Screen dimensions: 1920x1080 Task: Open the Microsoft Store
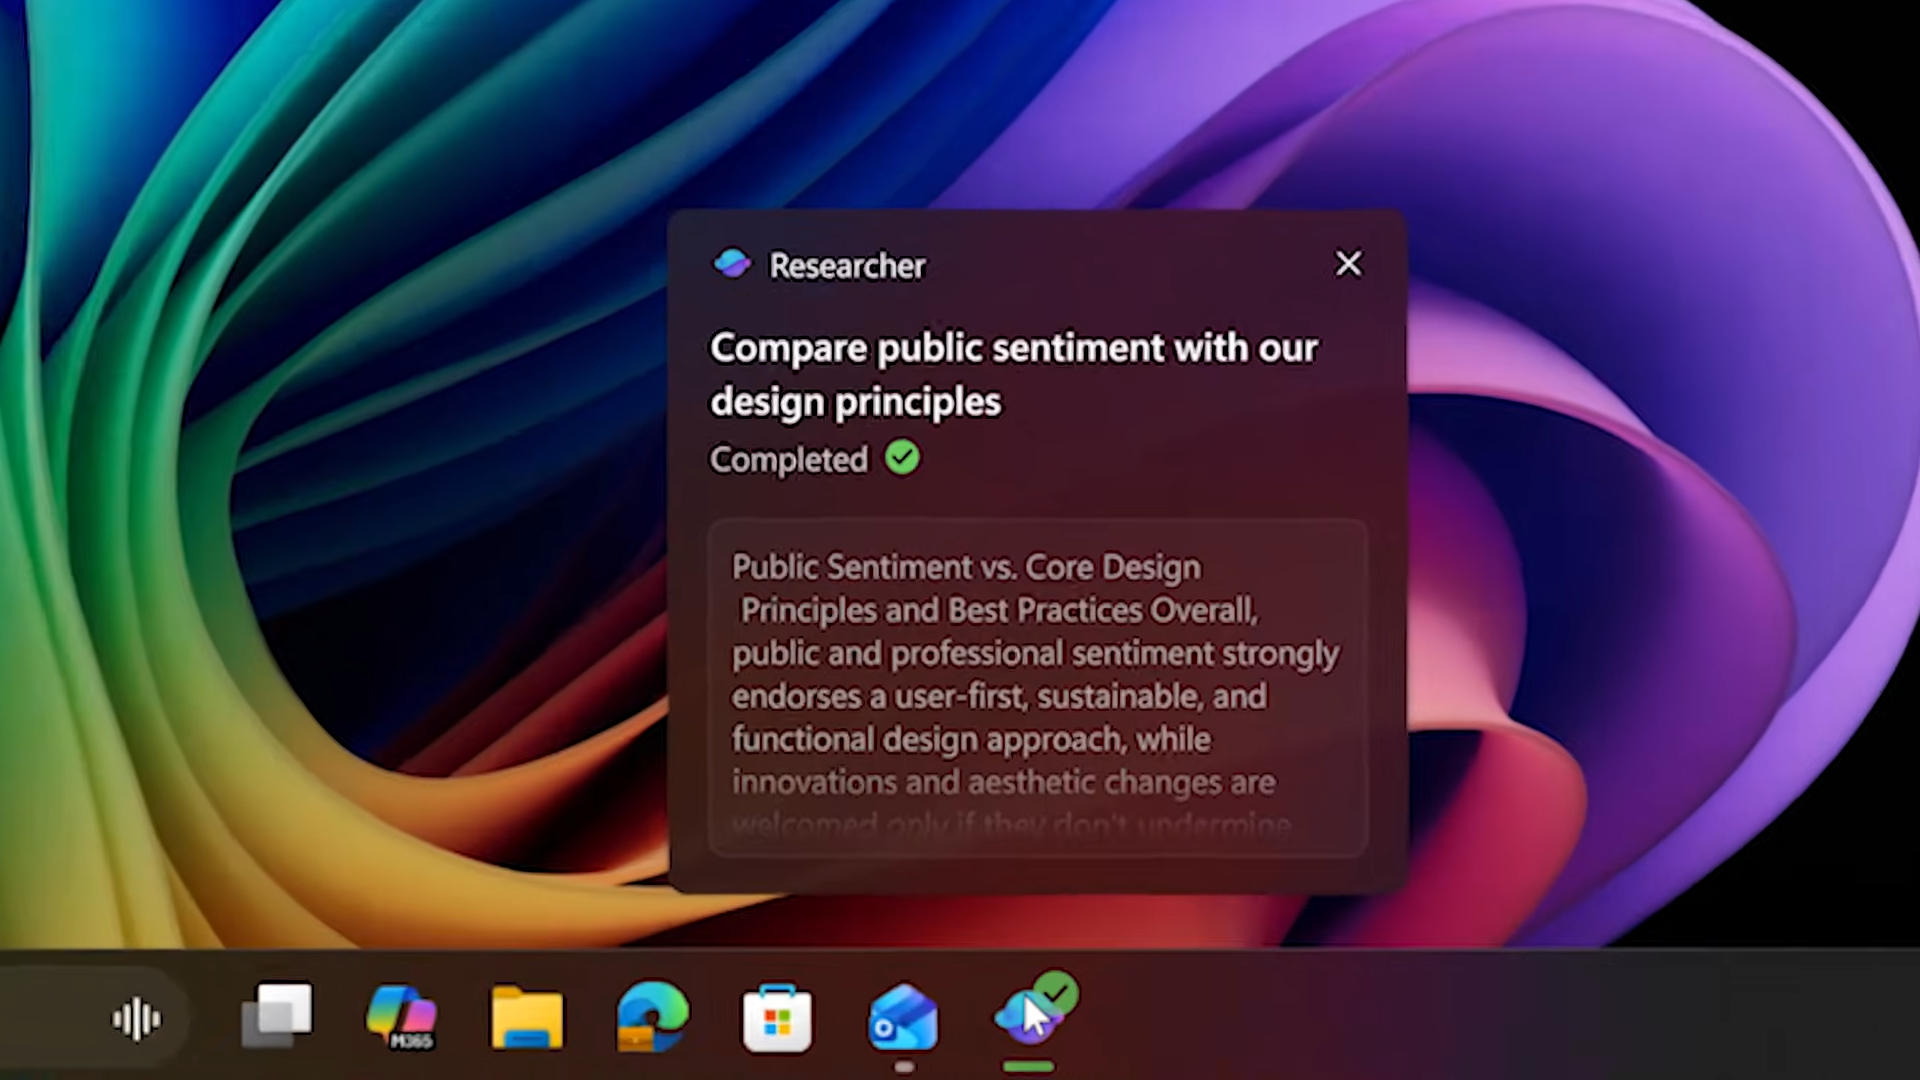pos(777,1017)
